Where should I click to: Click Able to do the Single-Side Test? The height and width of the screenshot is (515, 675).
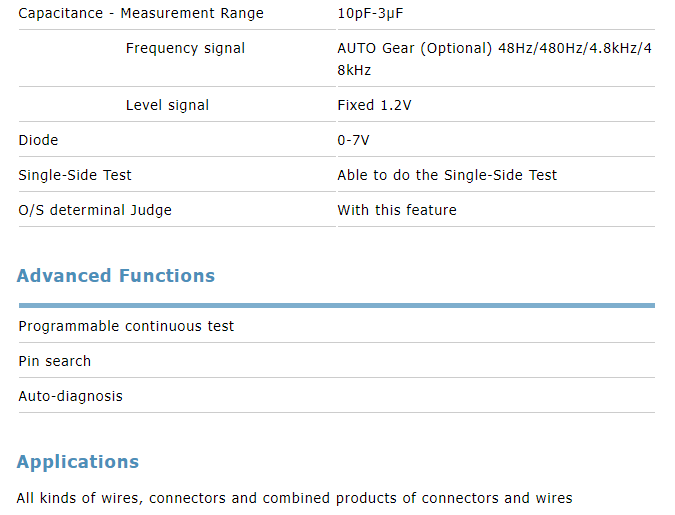pos(447,175)
